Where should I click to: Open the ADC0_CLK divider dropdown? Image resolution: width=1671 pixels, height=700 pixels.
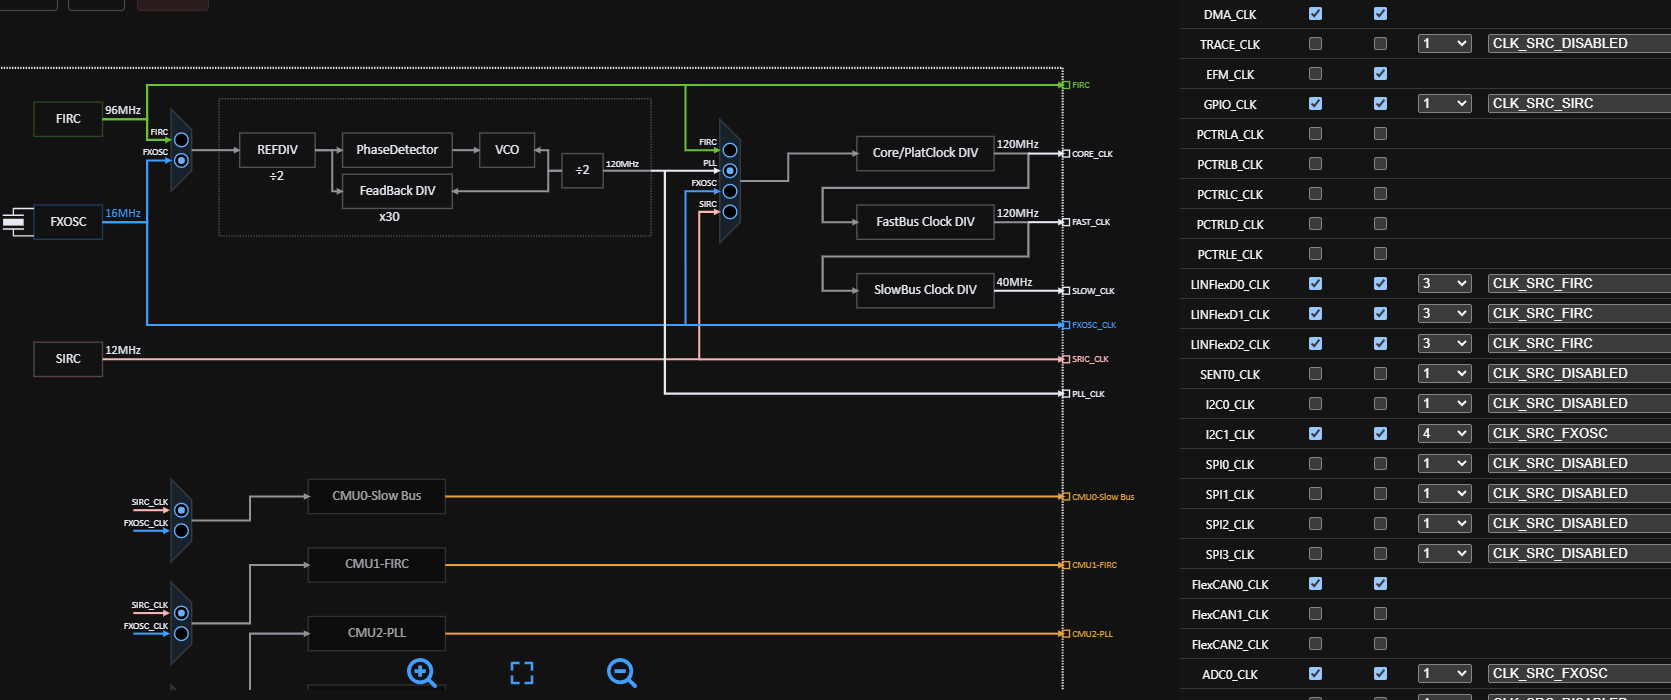click(1444, 674)
